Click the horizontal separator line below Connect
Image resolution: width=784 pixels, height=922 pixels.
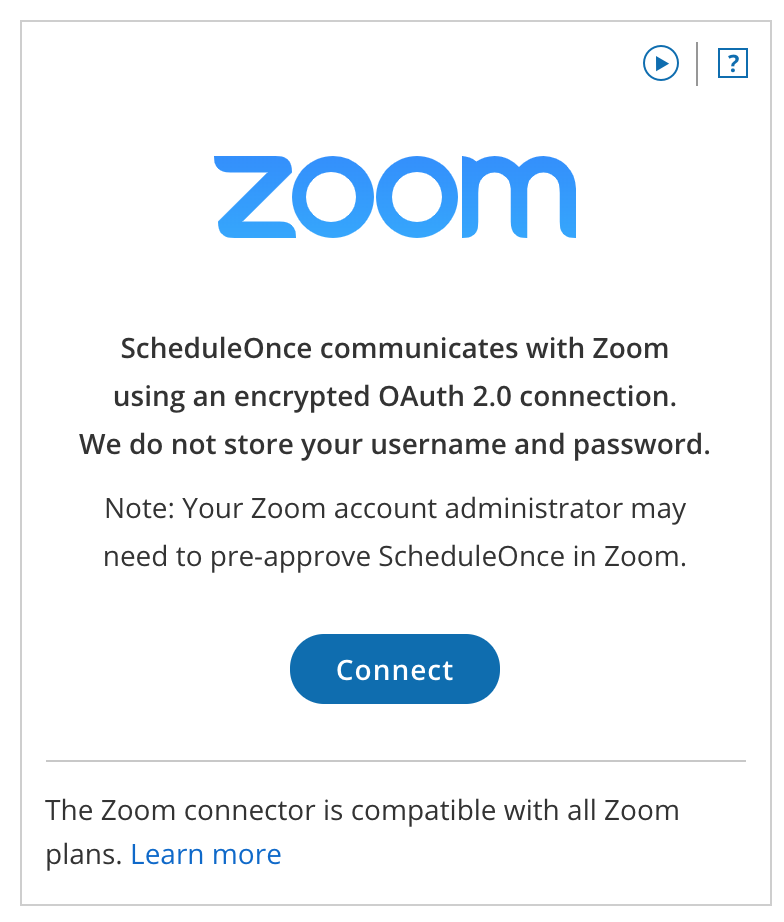coord(395,761)
